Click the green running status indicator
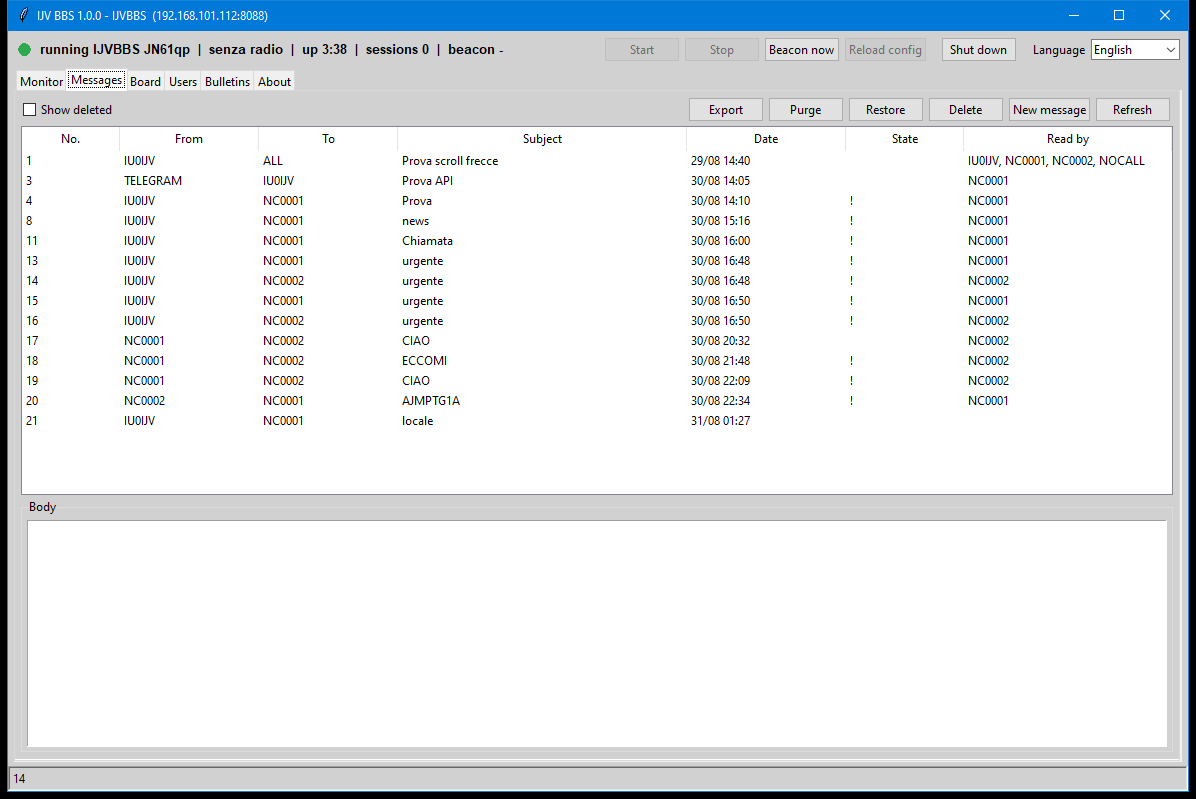The height and width of the screenshot is (799, 1196). (x=24, y=50)
